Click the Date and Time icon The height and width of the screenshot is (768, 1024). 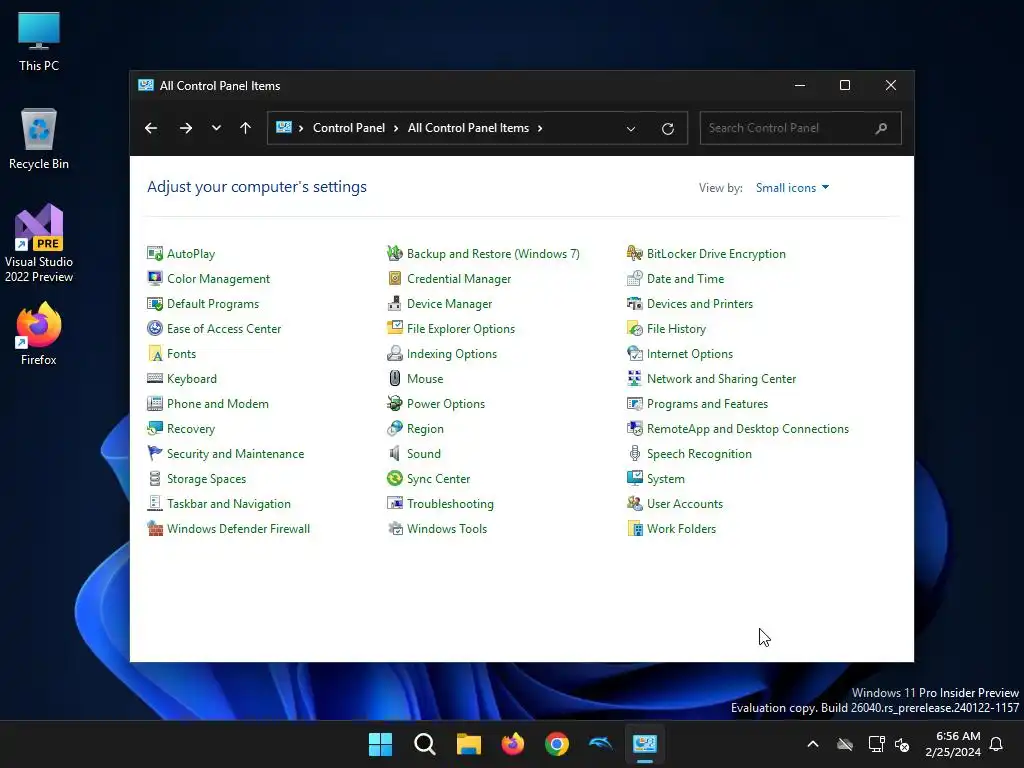[634, 278]
